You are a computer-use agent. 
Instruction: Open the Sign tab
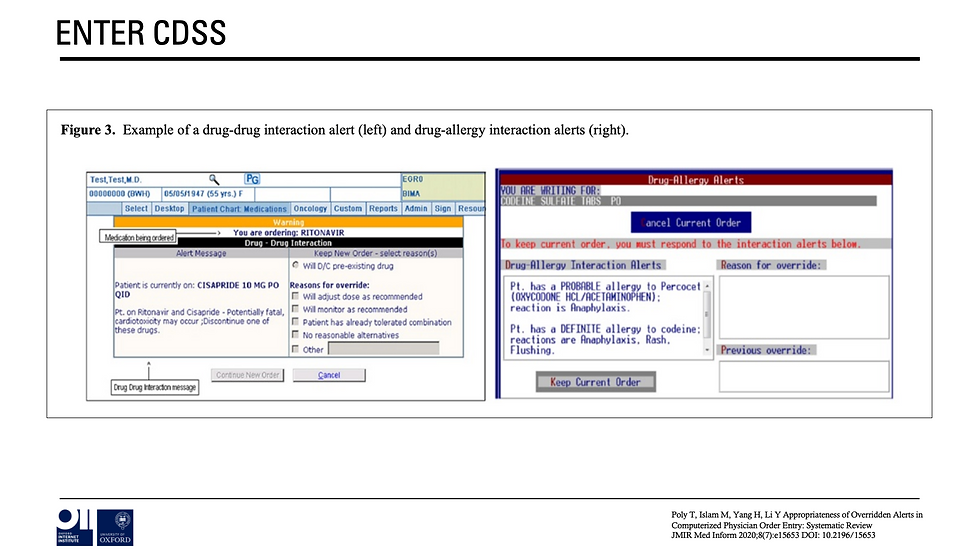(x=442, y=209)
